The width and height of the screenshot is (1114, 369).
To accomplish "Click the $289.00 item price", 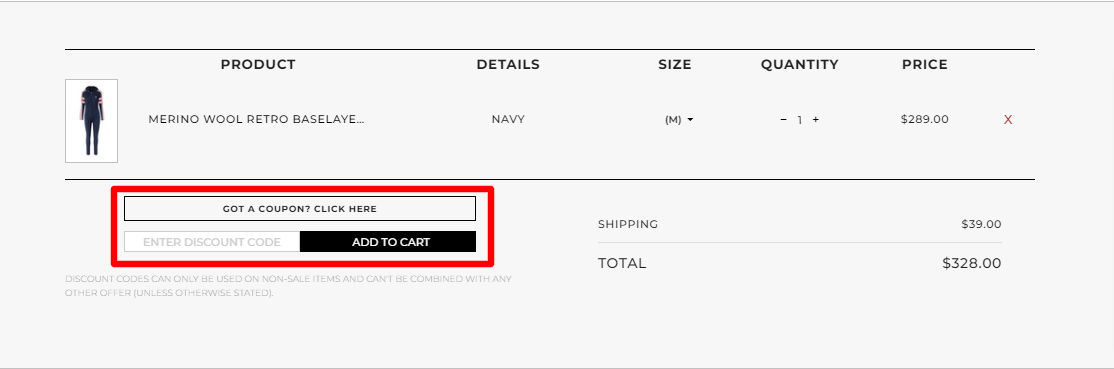I will (x=924, y=119).
